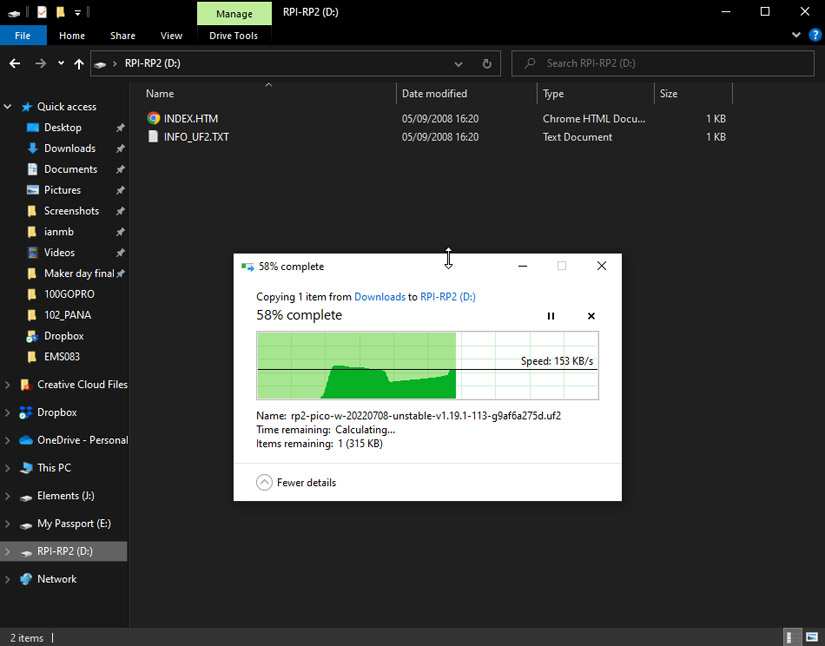
Task: Click the RPI-RP2 (D:) destination link
Action: [x=447, y=297]
